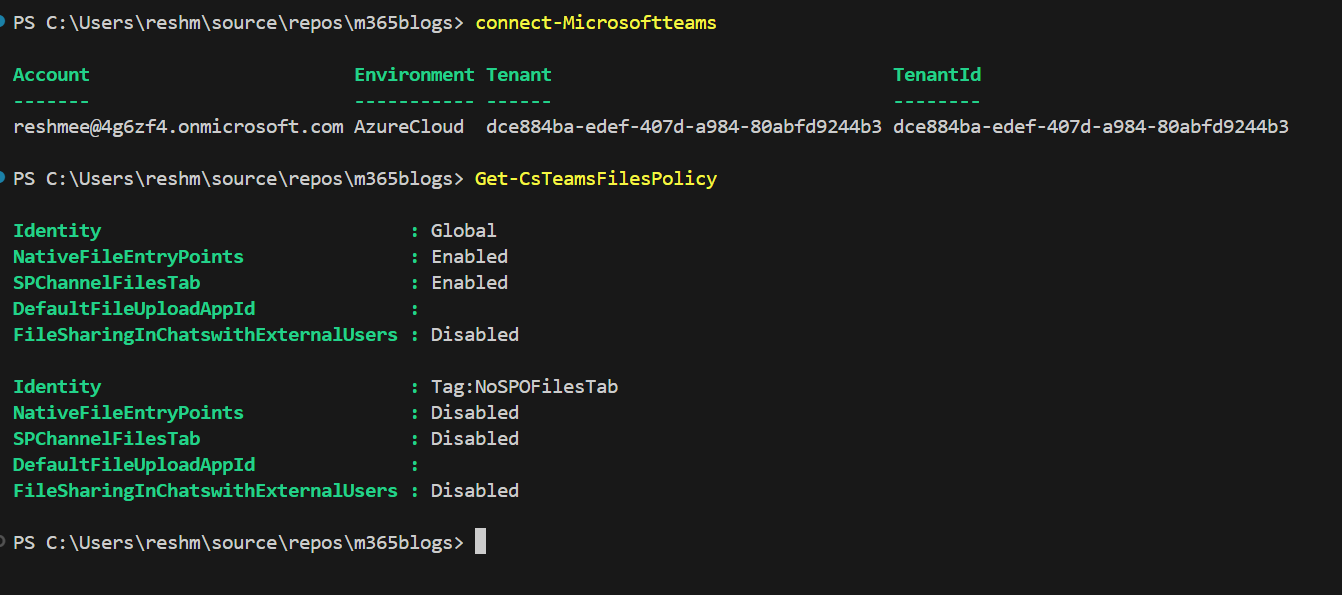Click the reshmee@4g6zf4.onmicrosoft.com account value
The width and height of the screenshot is (1342, 595).
point(178,127)
